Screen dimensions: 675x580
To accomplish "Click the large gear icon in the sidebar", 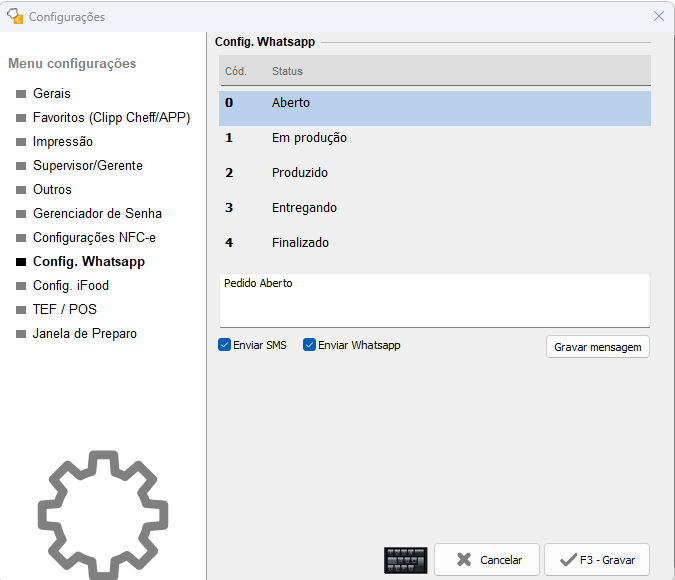I will 102,515.
